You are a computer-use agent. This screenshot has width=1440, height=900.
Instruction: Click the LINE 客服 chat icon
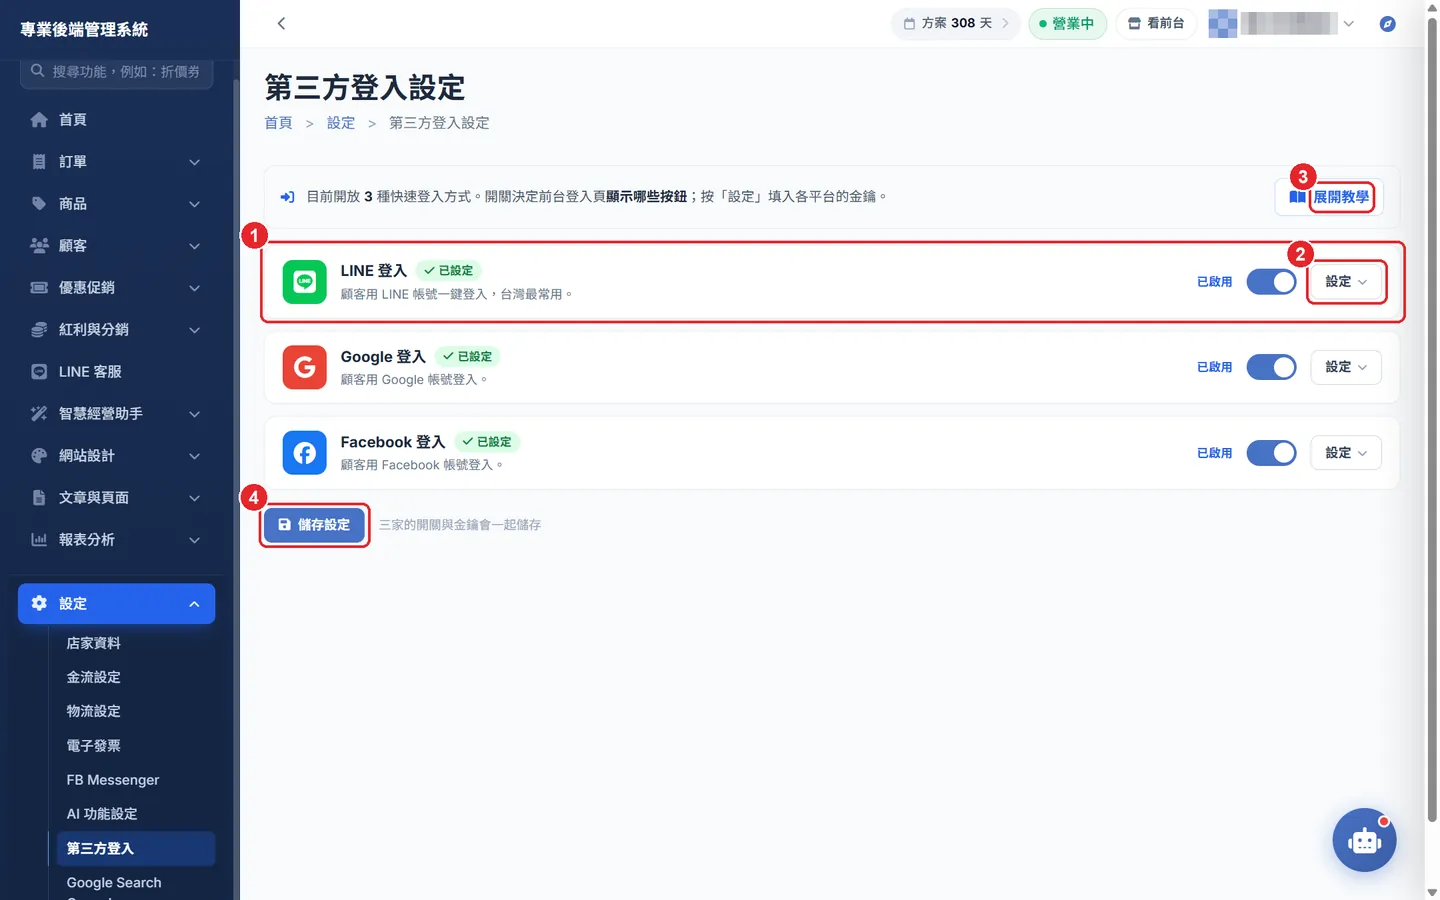coord(39,372)
